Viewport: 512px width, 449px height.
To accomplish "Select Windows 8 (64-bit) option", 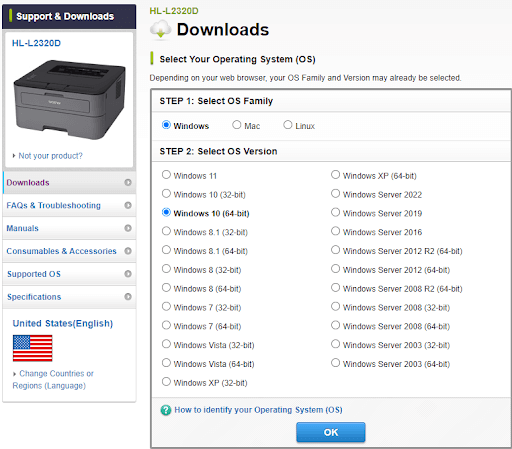I will [166, 288].
